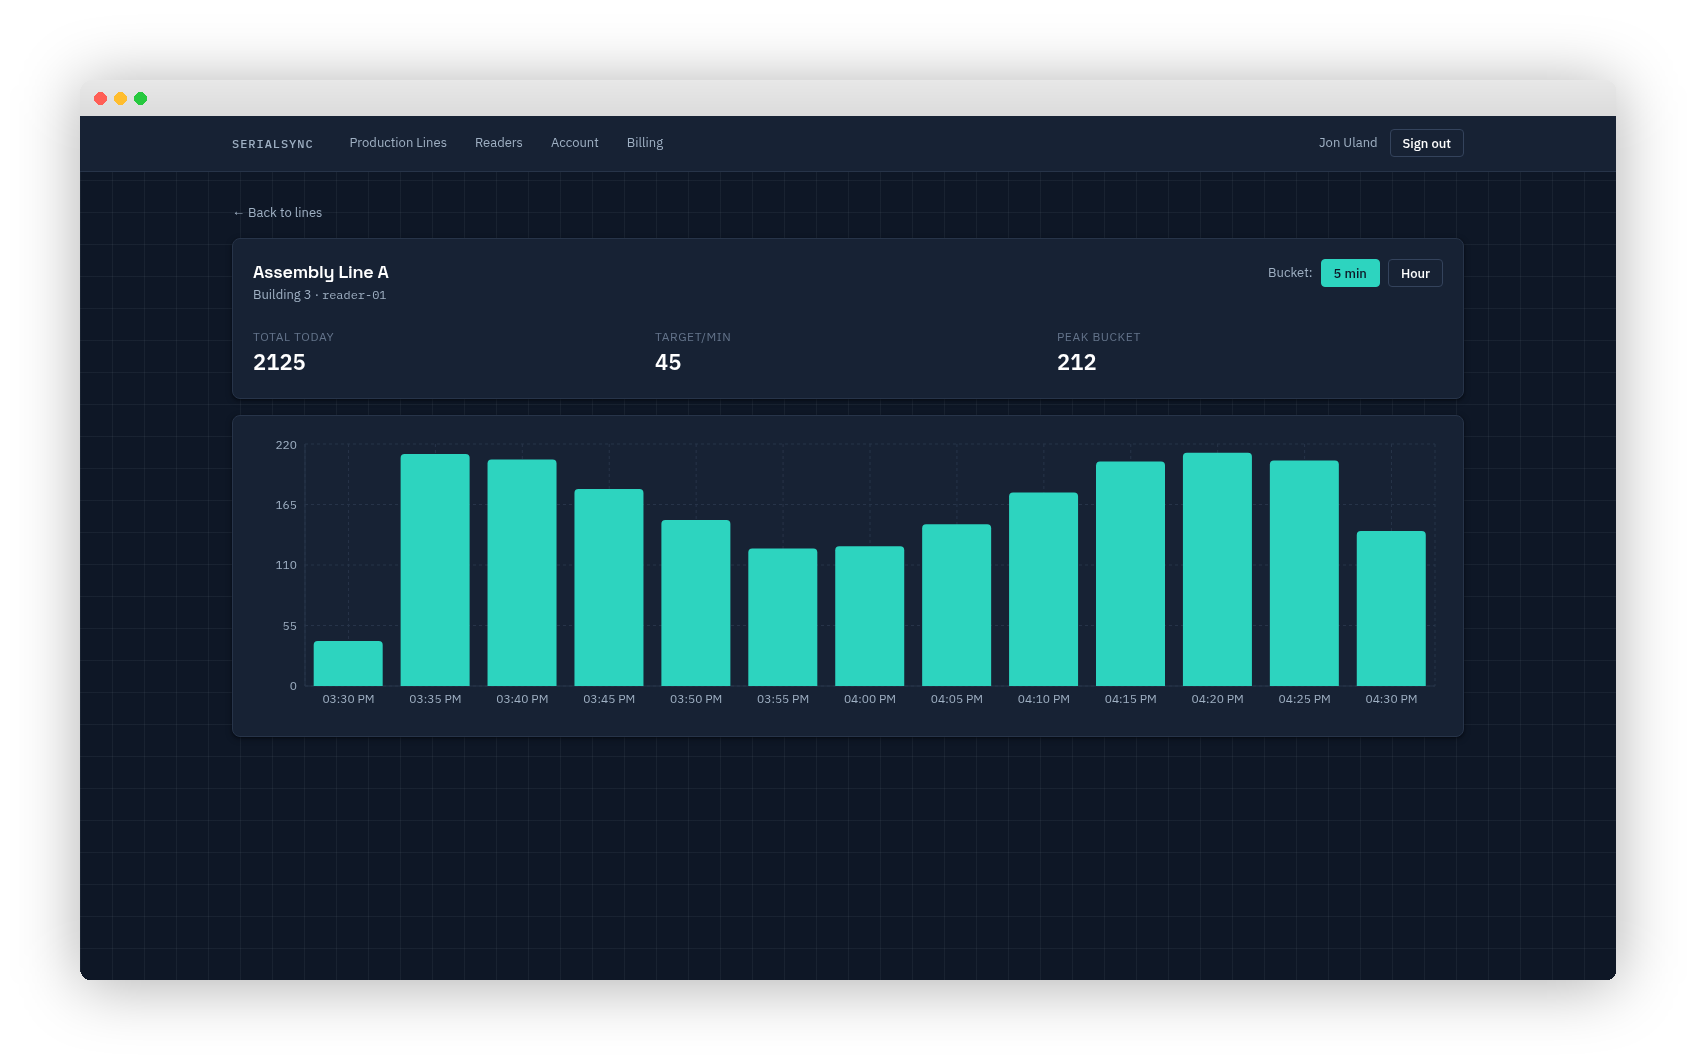Click the 110 y-axis label
1696x1060 pixels.
click(x=286, y=565)
